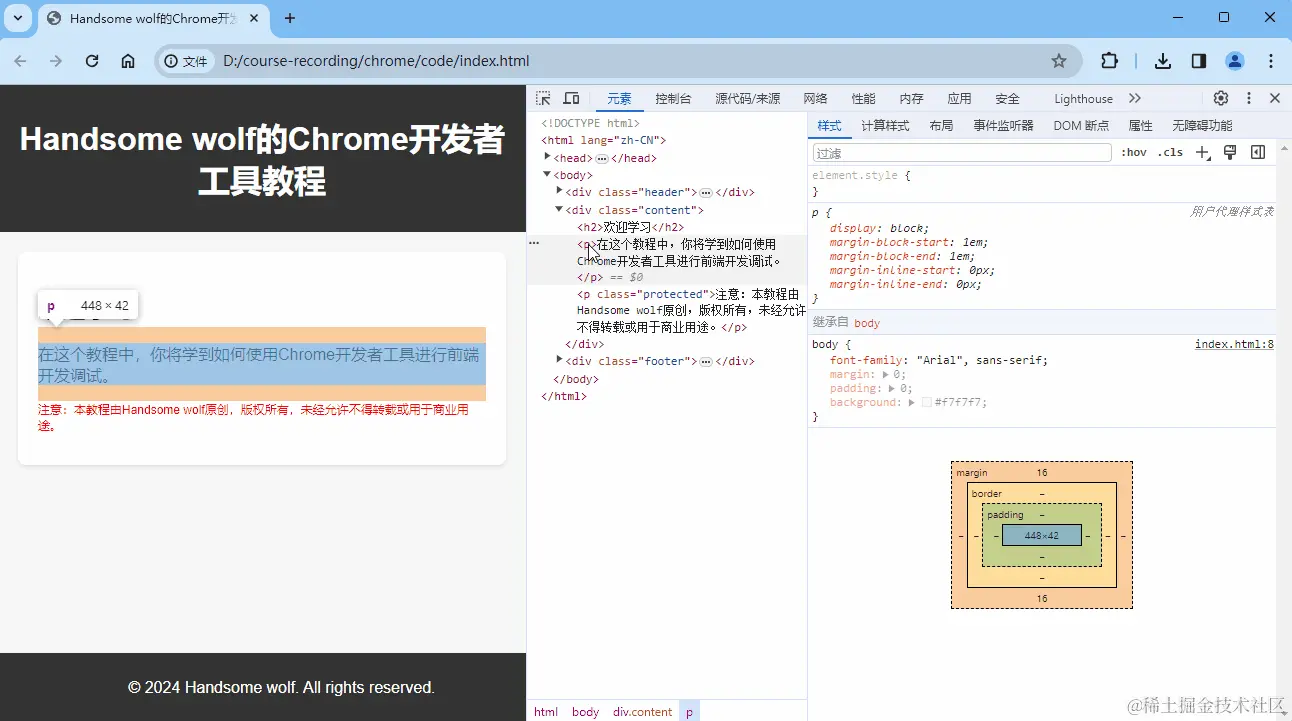Screen dimensions: 1292x721
Task: Show more DevTools tabs via double chevron
Action: 1134,98
